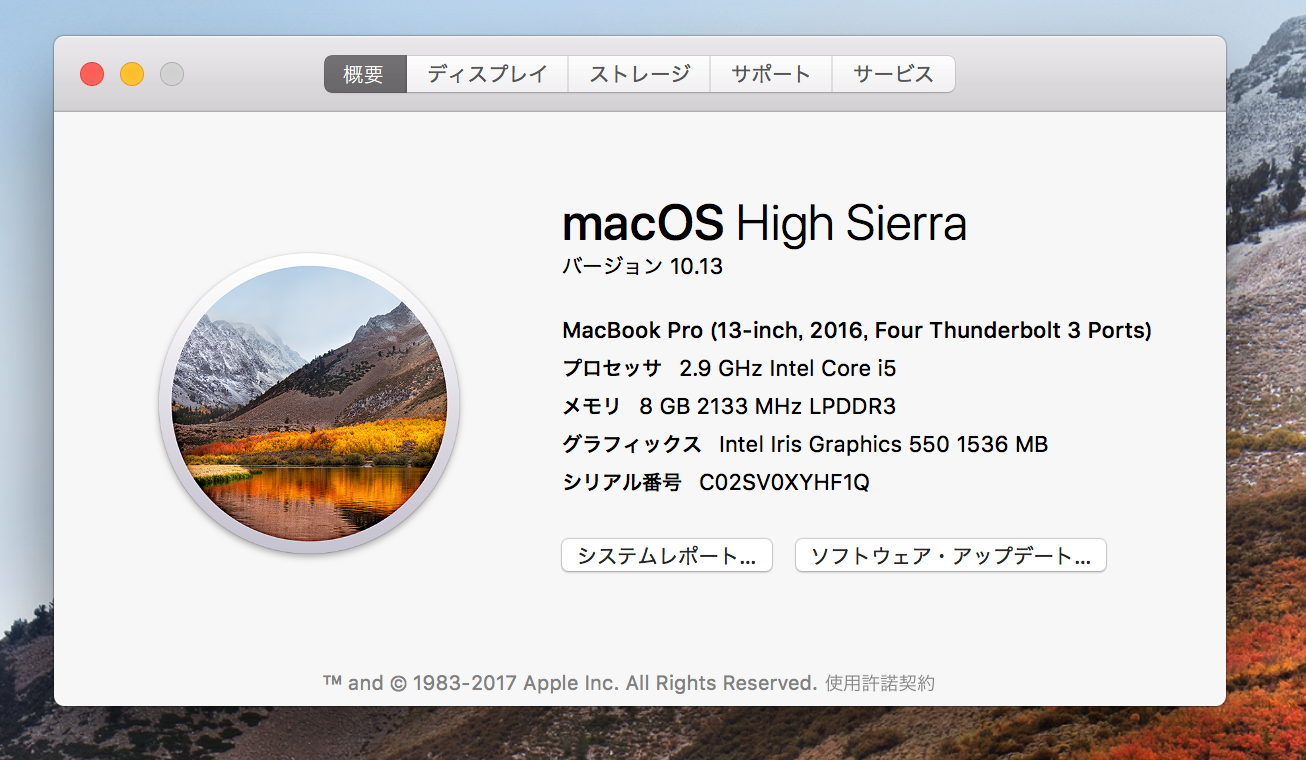Image resolution: width=1306 pixels, height=760 pixels.
Task: Go to the サポート tab
Action: click(771, 74)
